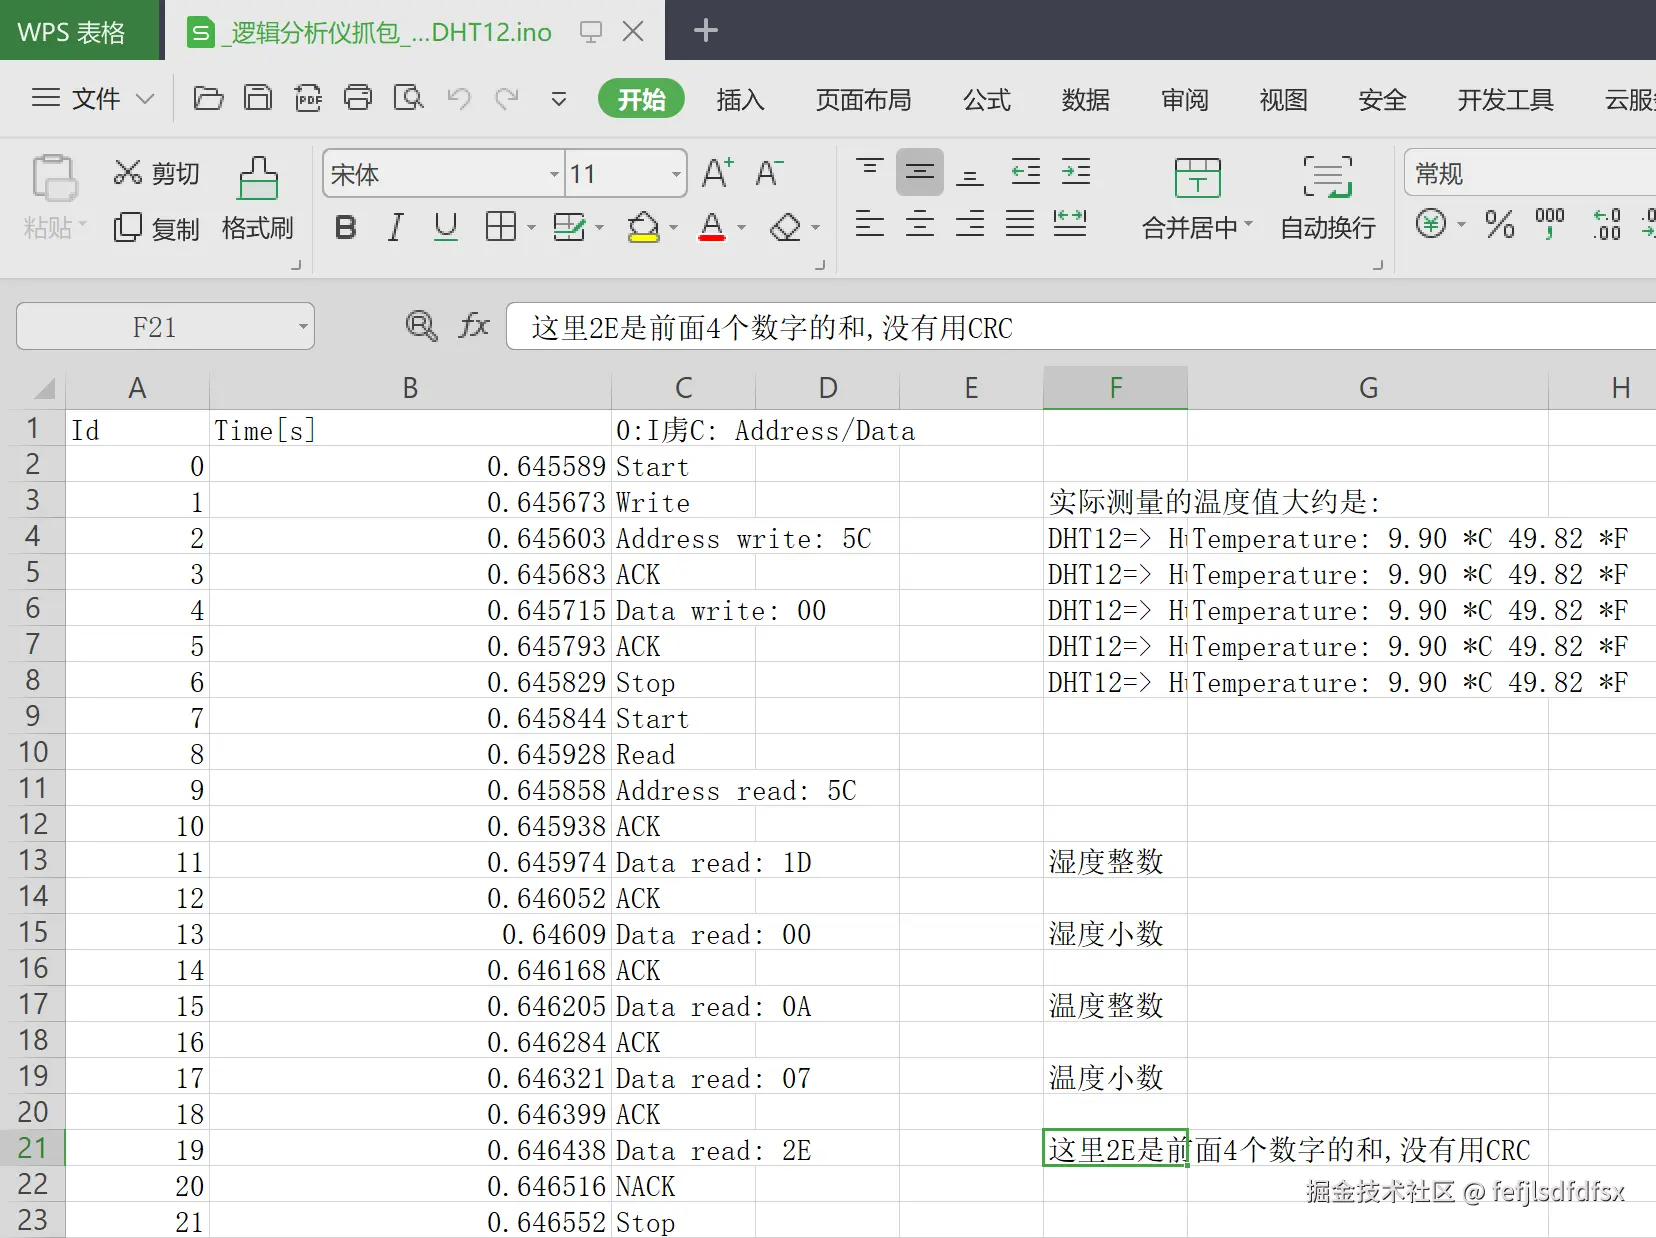Copy selection with the 复制 button
The width and height of the screenshot is (1656, 1238).
tap(156, 228)
